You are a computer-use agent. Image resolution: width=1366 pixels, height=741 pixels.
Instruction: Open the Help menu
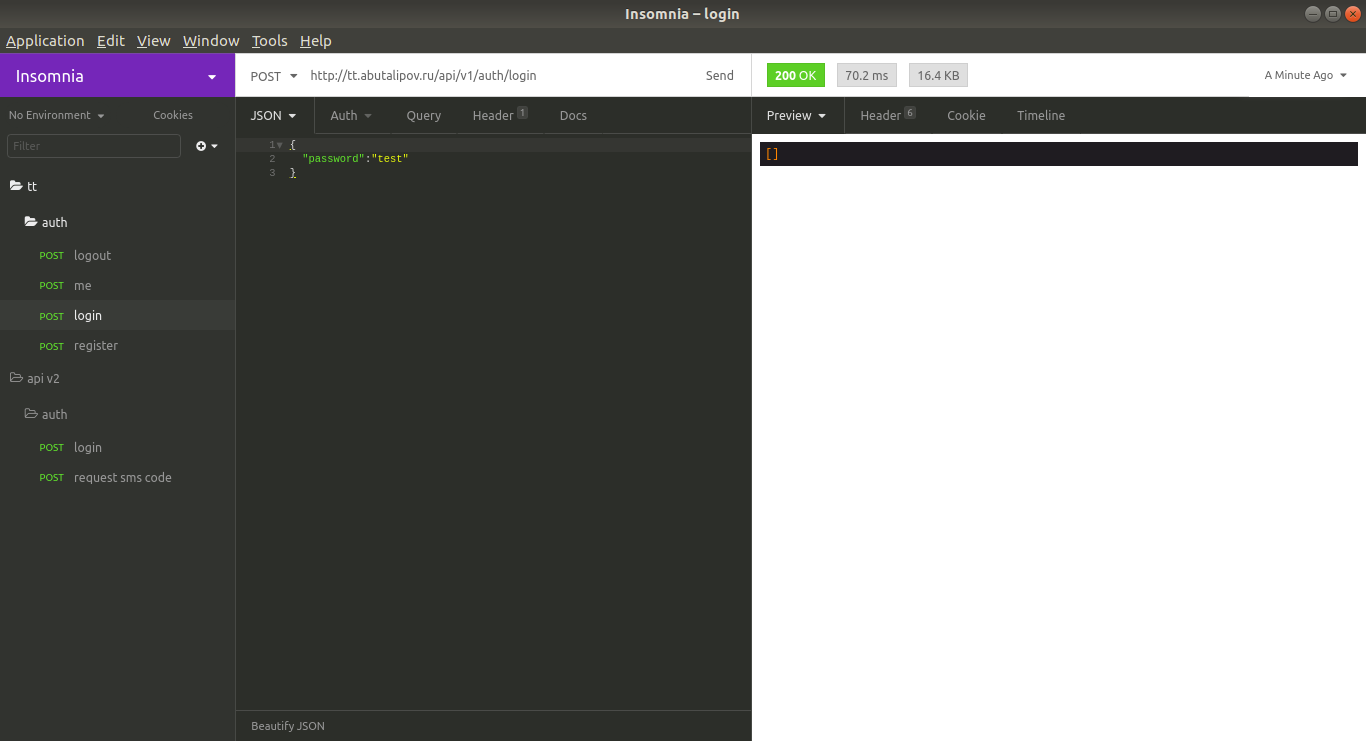316,41
